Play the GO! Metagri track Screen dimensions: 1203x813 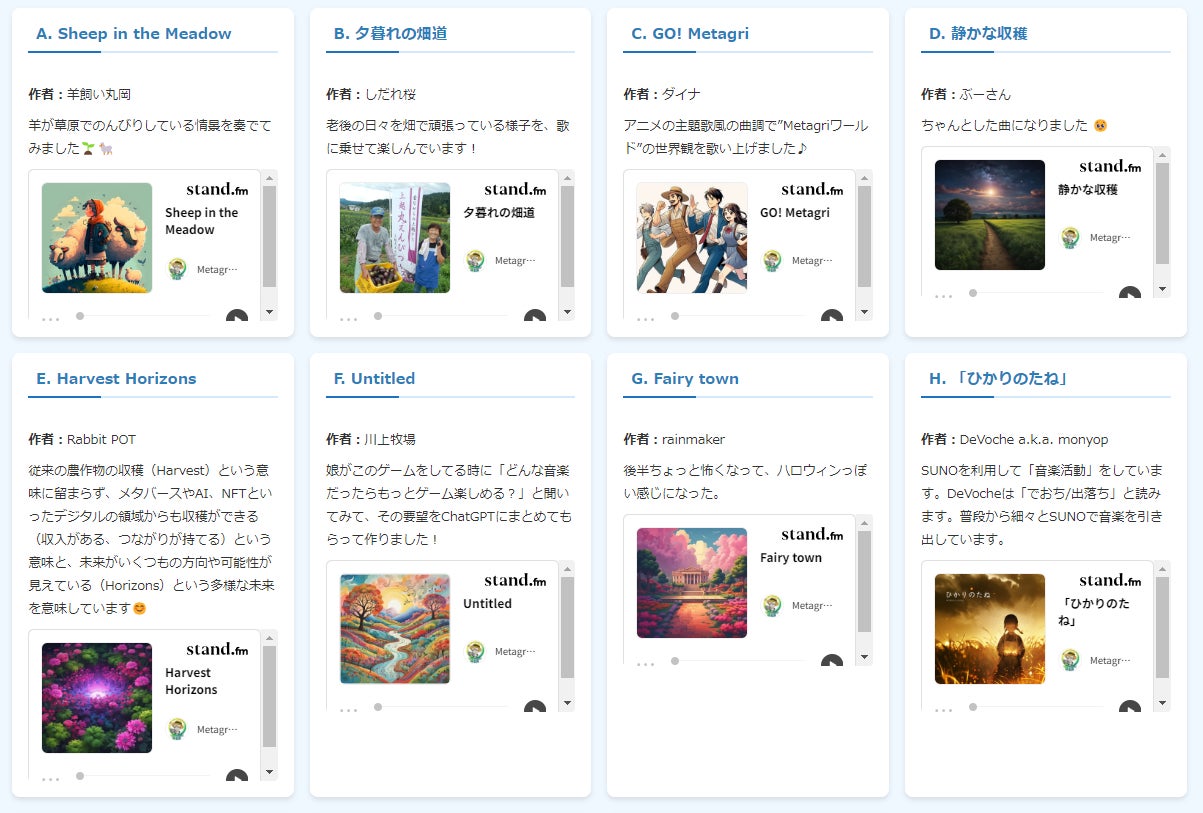click(x=832, y=317)
